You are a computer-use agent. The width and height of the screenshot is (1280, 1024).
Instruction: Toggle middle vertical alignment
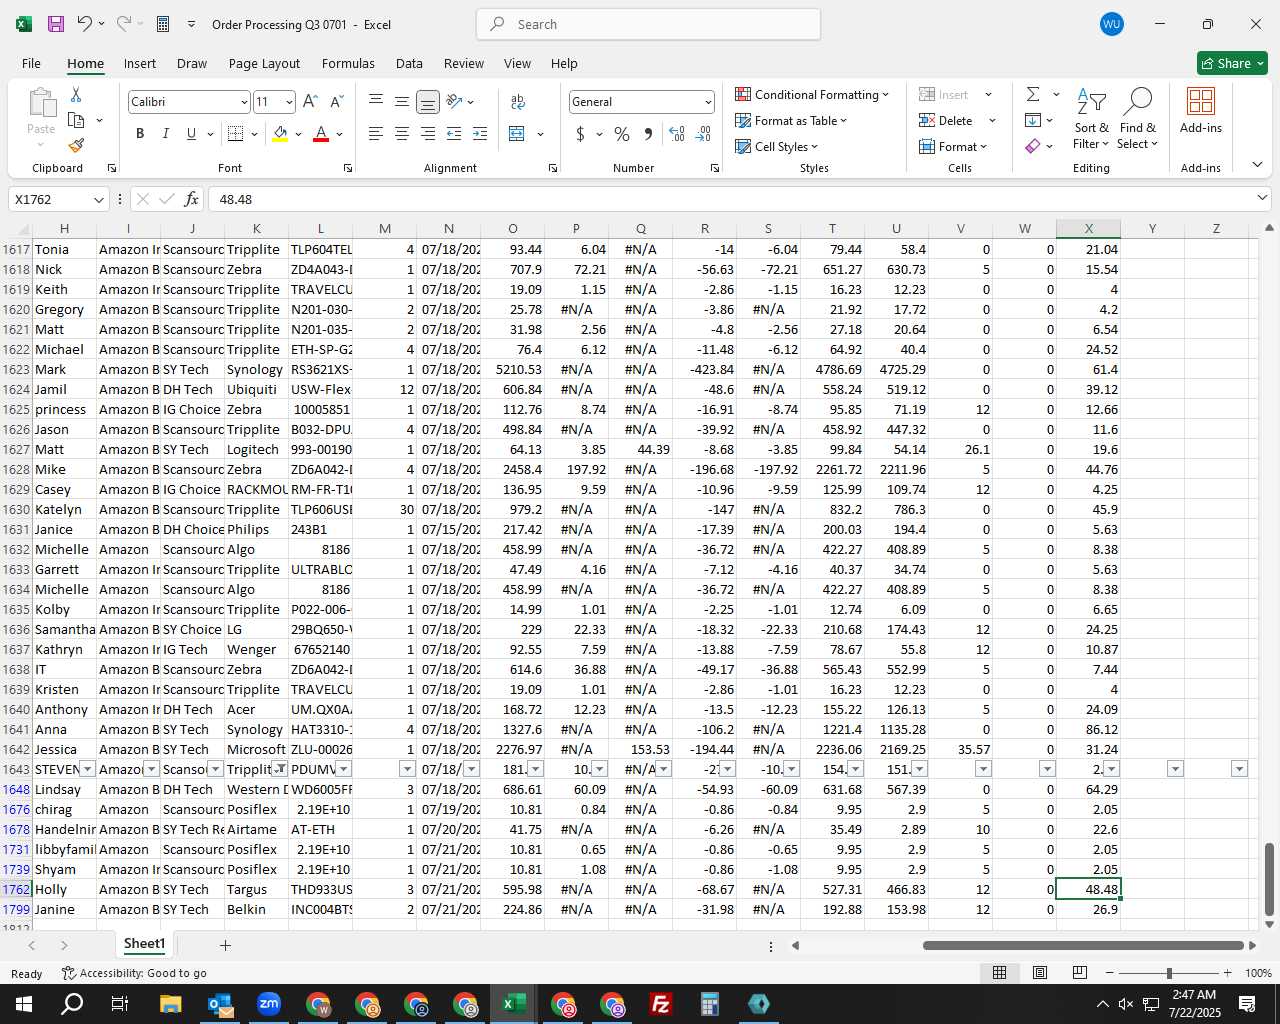point(402,101)
